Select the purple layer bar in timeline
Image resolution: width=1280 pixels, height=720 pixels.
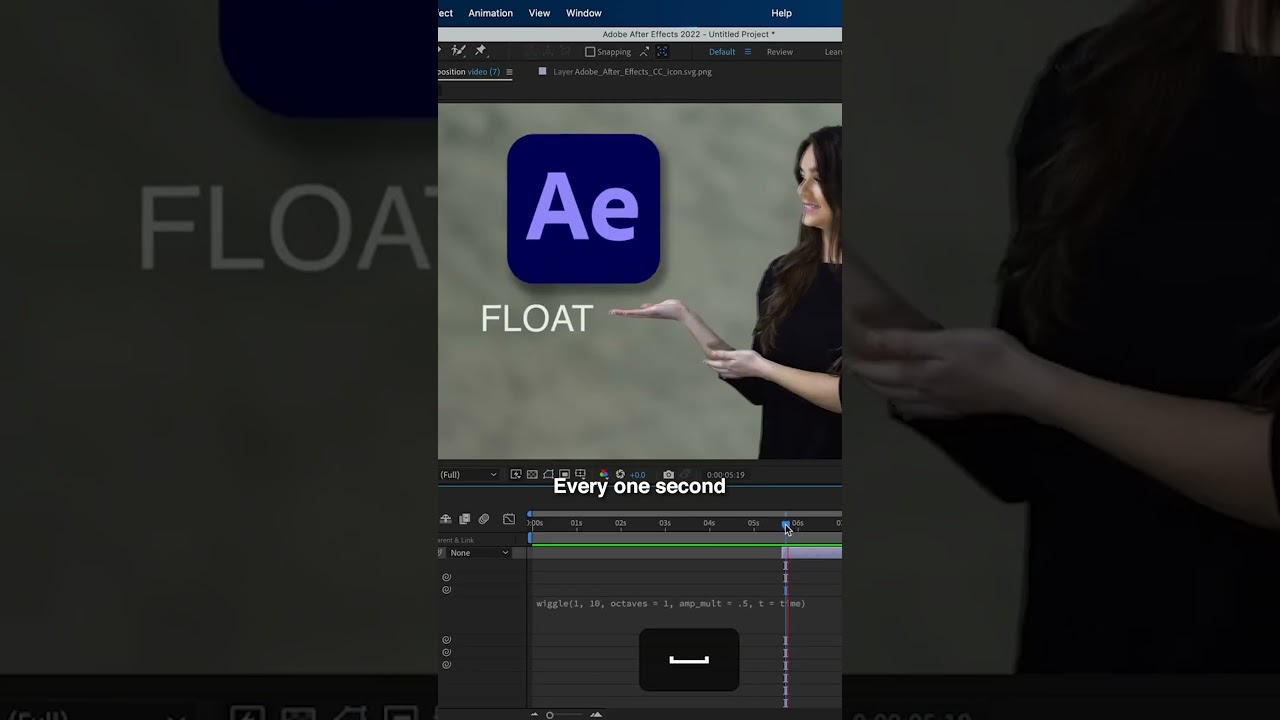pos(812,553)
